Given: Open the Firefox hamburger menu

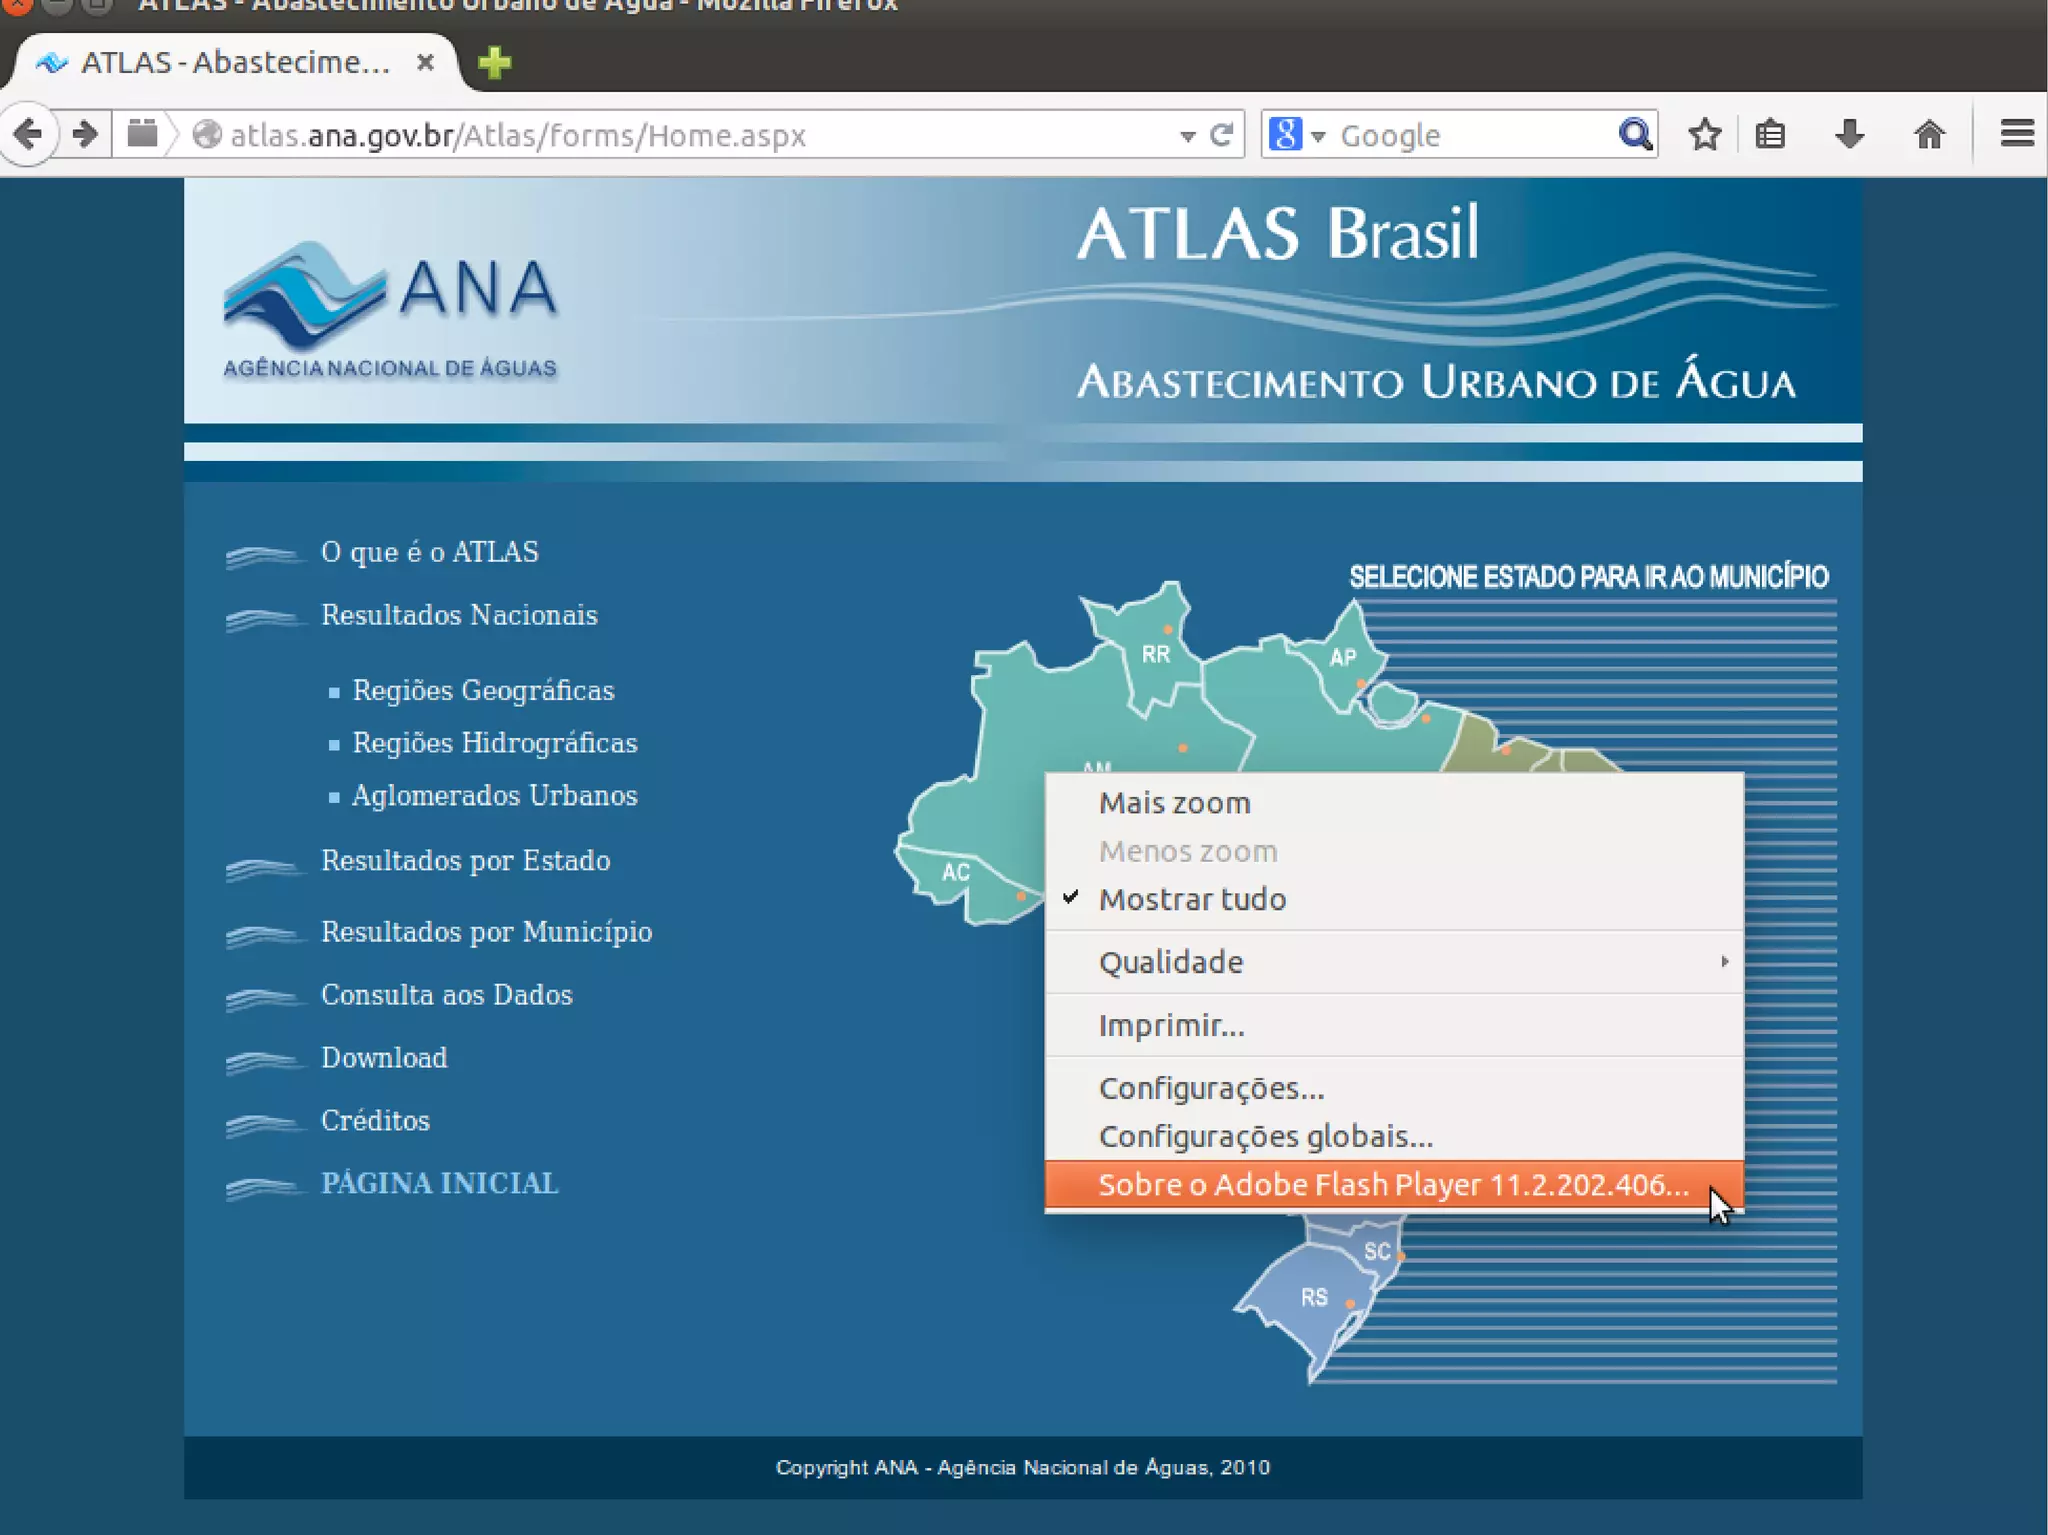Looking at the screenshot, I should (x=2016, y=134).
